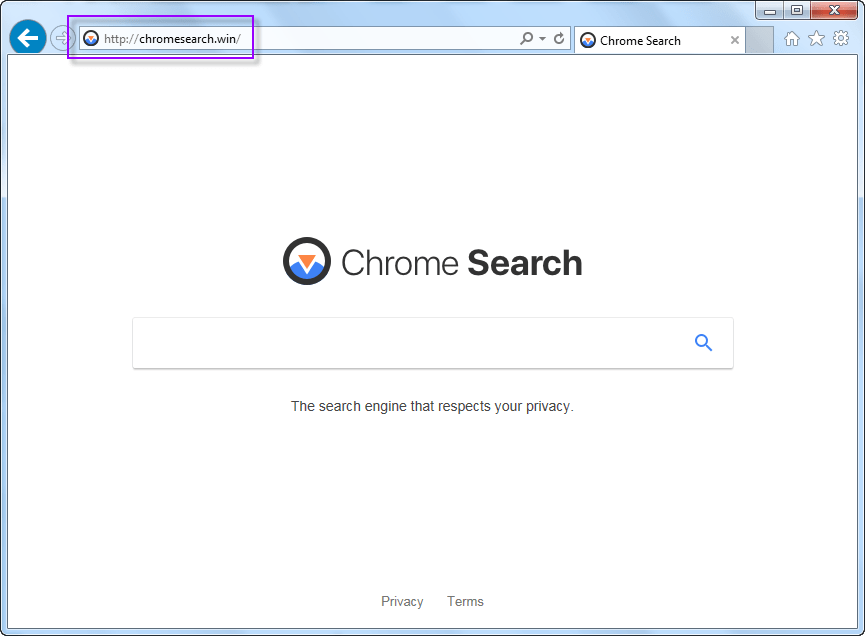Click the tagline about respecting your privacy
The height and width of the screenshot is (636, 865).
[x=432, y=407]
